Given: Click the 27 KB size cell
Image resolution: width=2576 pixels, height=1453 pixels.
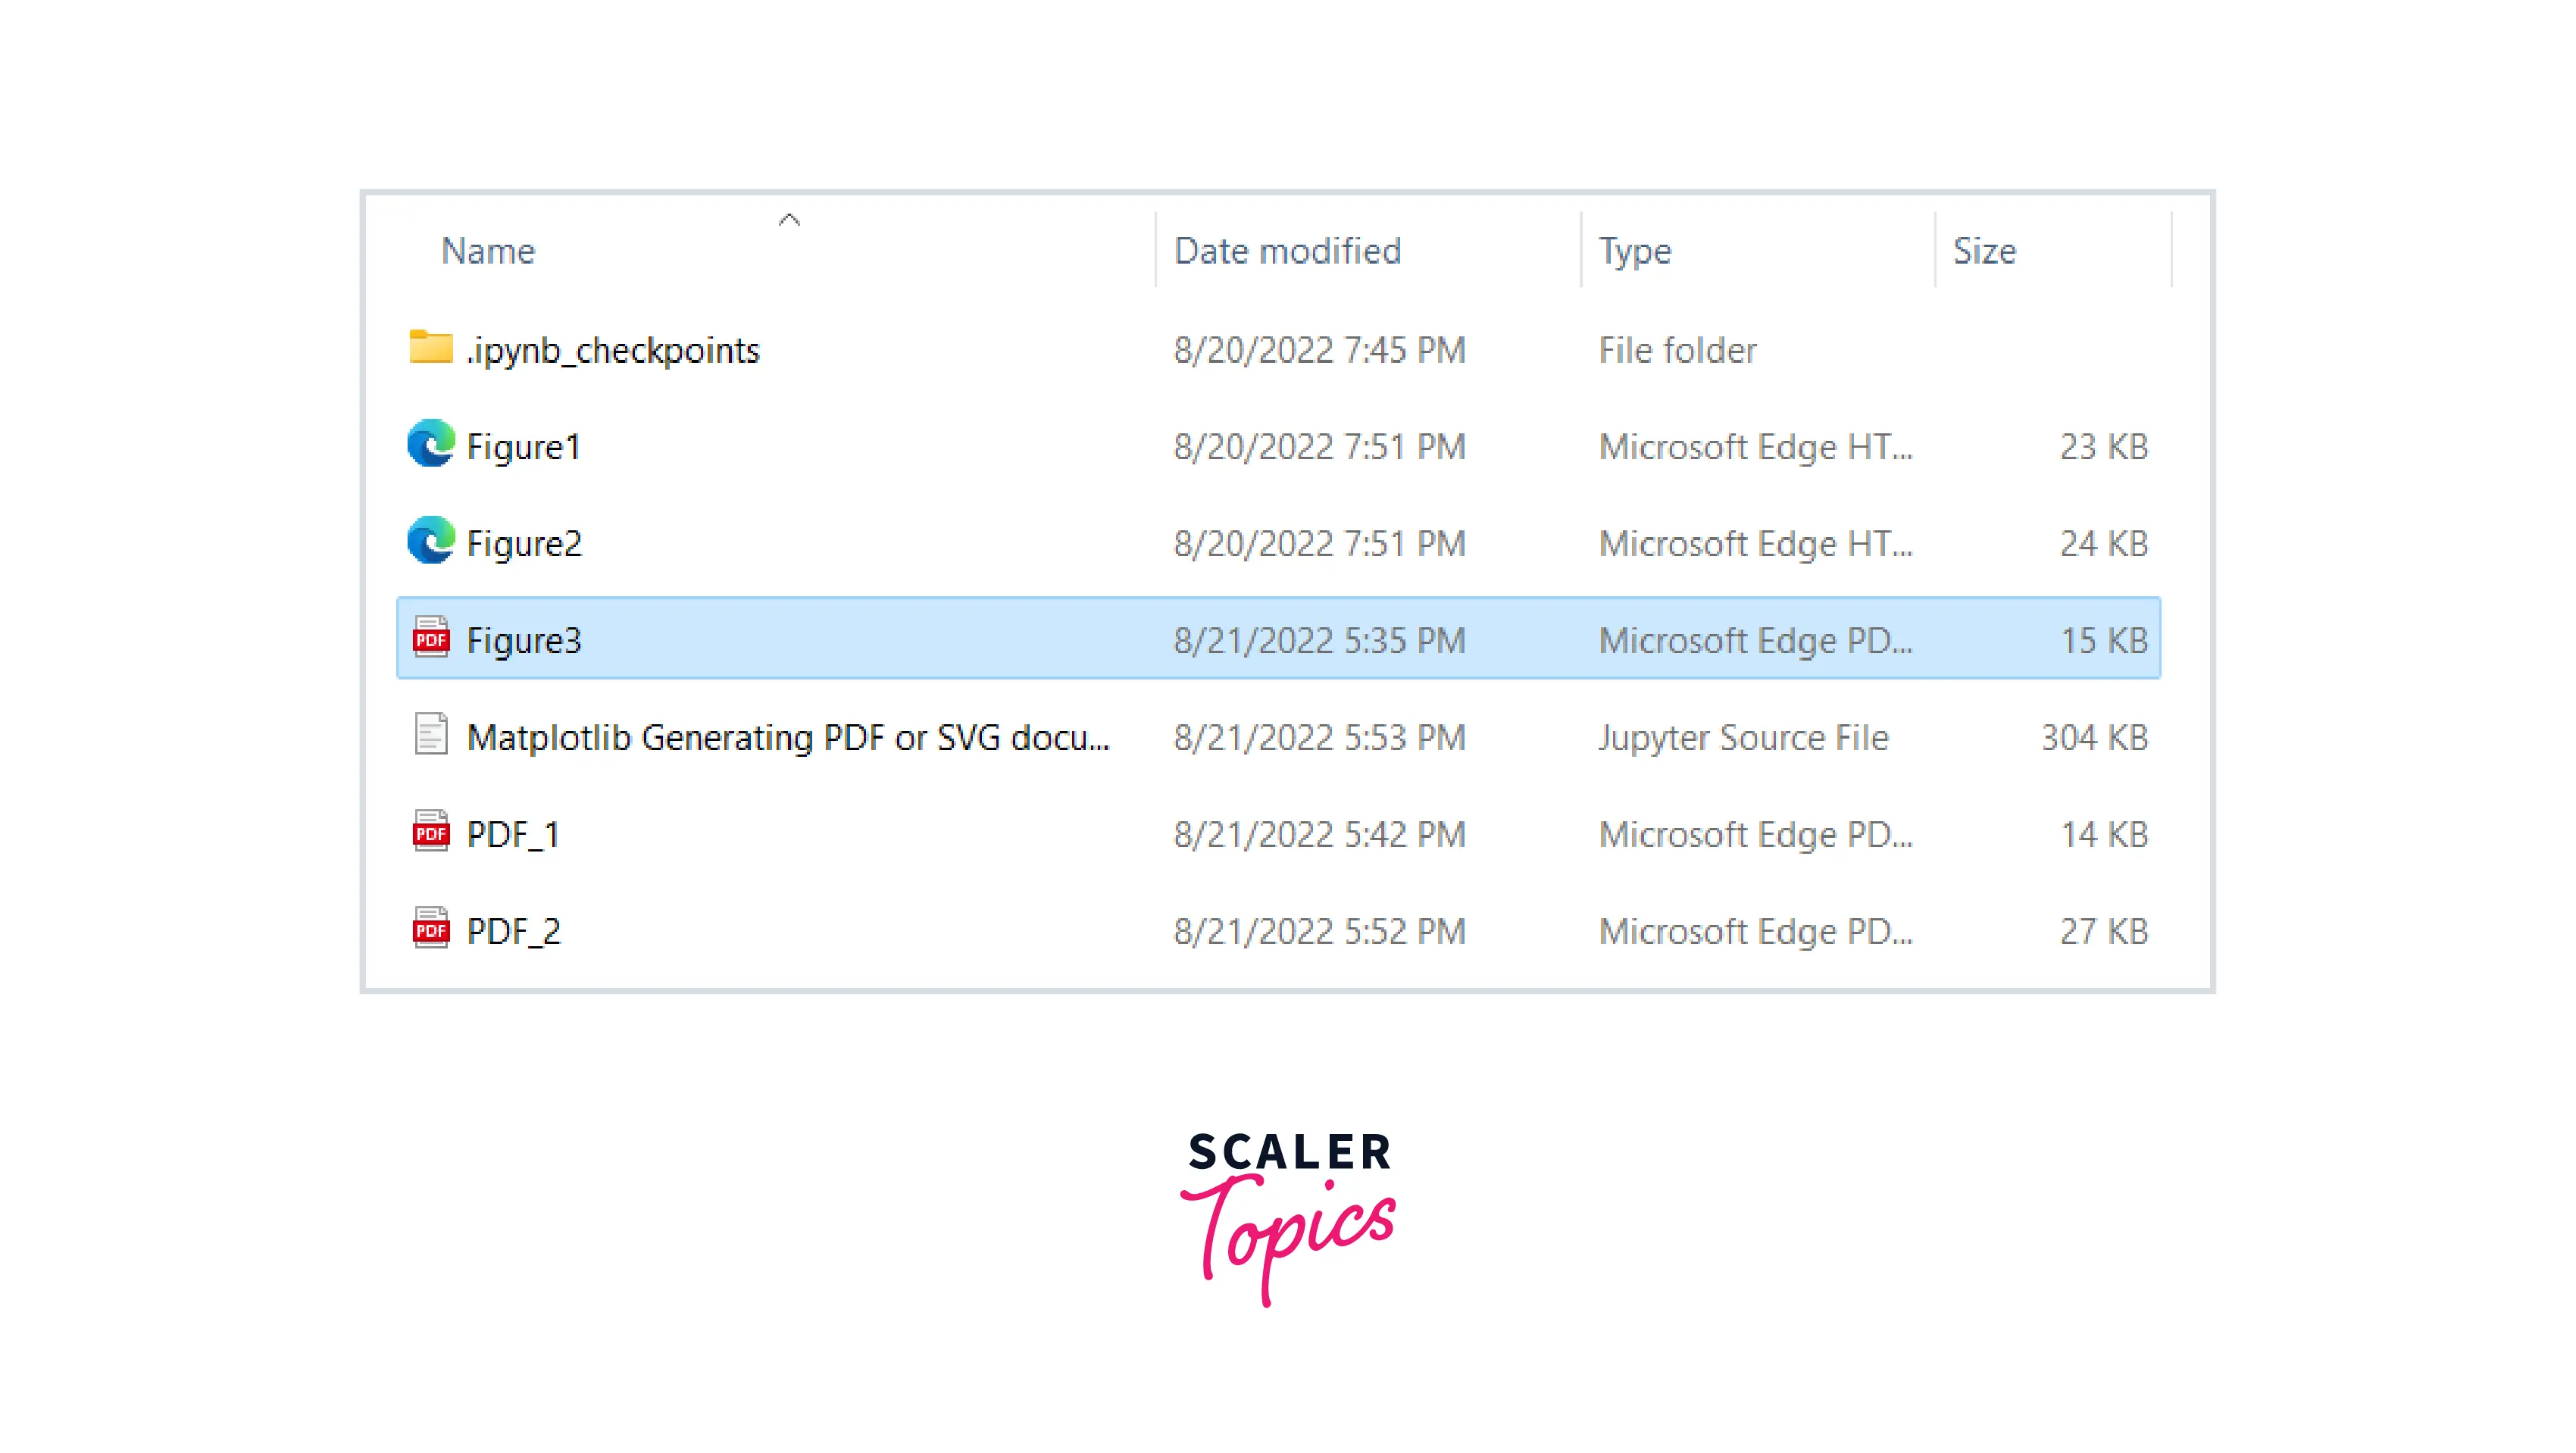Looking at the screenshot, I should click(2104, 931).
